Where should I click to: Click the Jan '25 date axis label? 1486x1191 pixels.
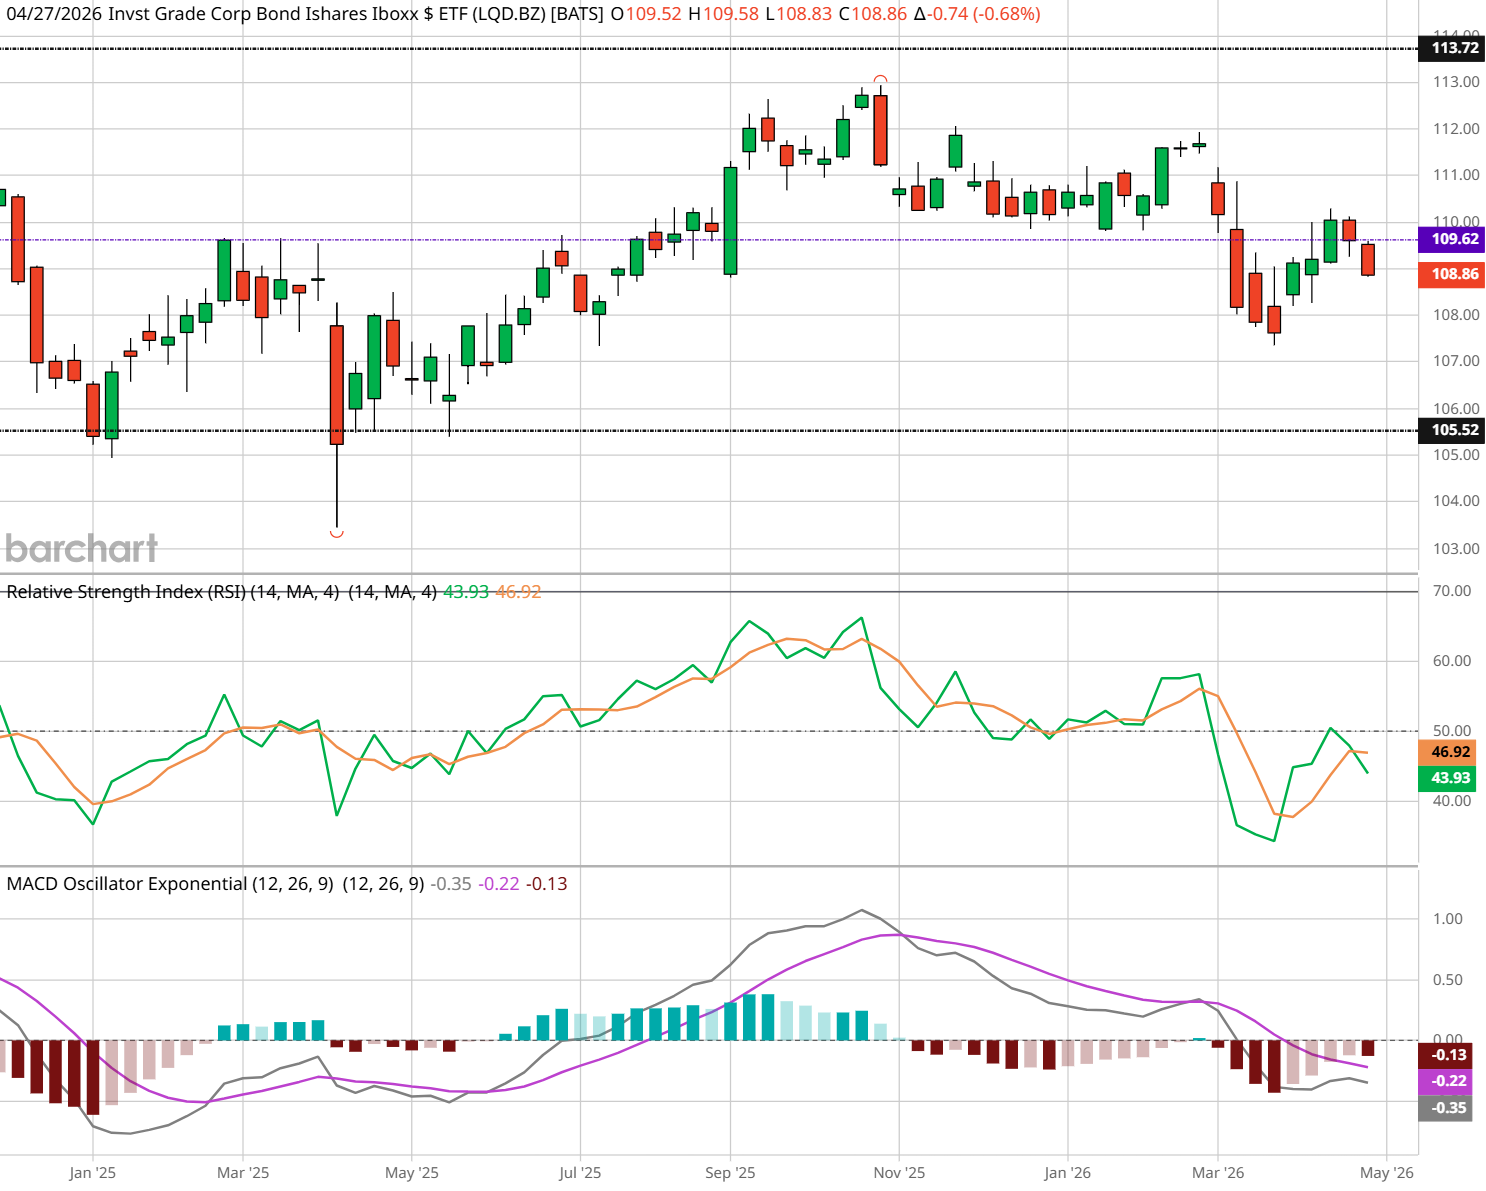pos(93,1173)
